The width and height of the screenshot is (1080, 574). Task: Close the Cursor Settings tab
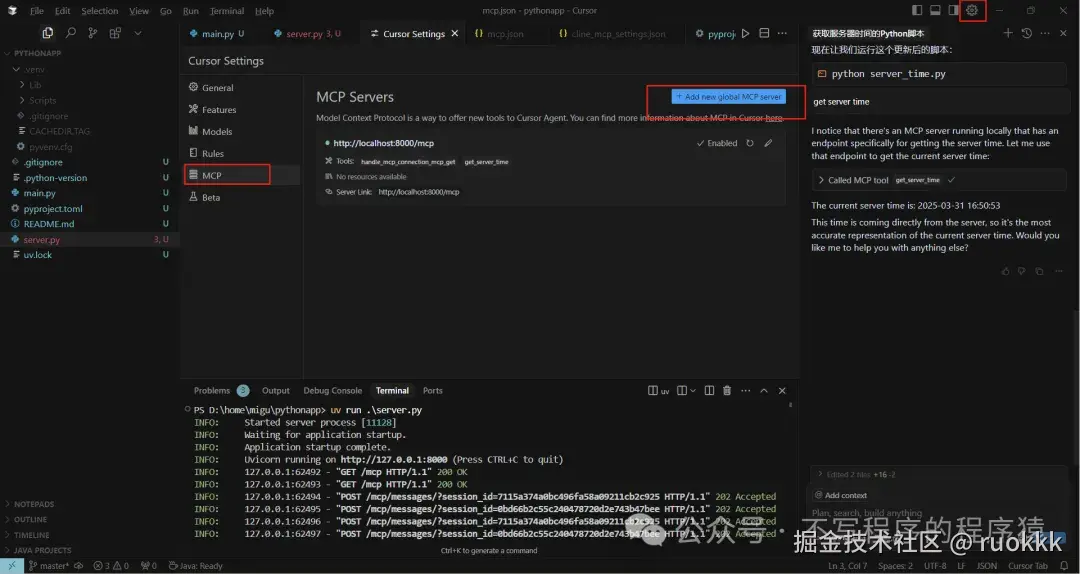(x=455, y=33)
